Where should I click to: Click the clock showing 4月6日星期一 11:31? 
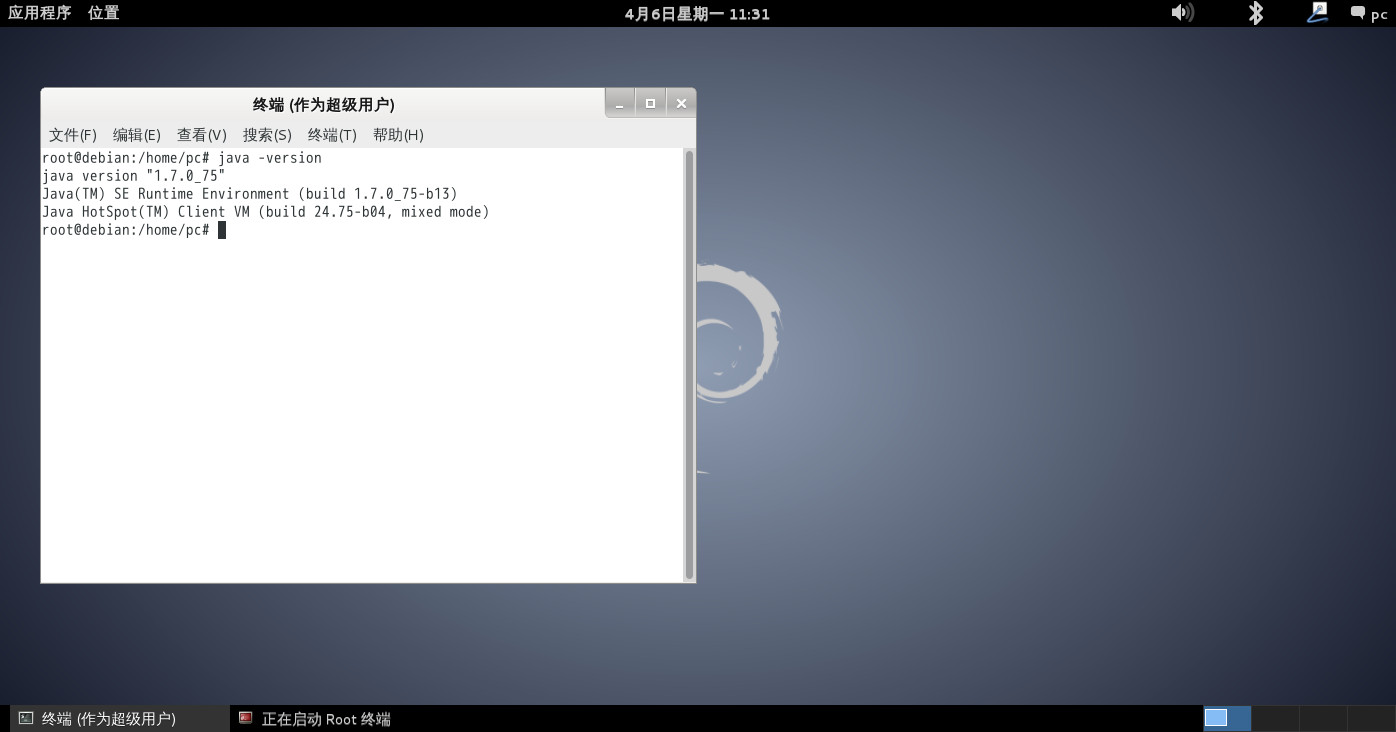(x=697, y=13)
